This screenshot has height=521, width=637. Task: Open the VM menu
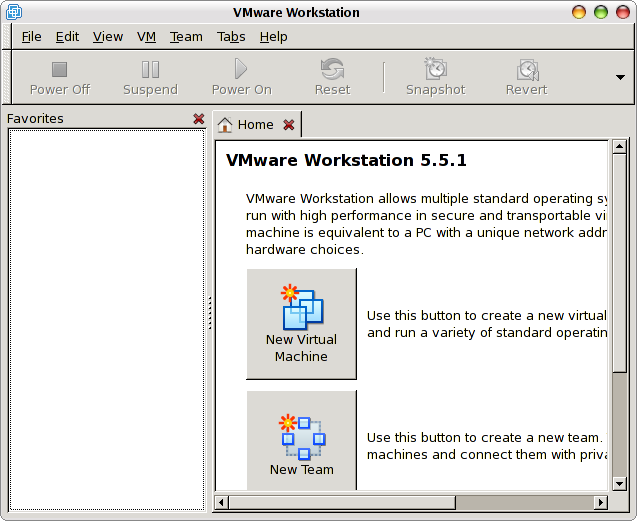(146, 37)
